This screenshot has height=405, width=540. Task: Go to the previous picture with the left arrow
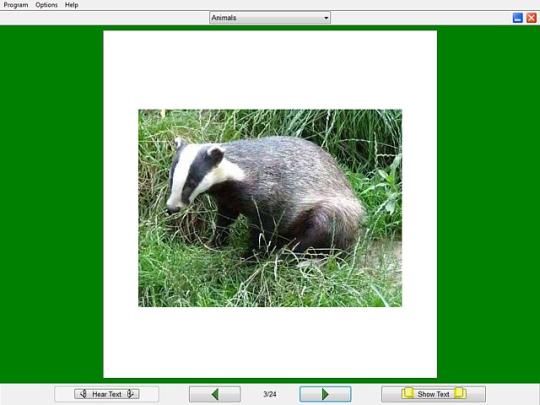(215, 394)
